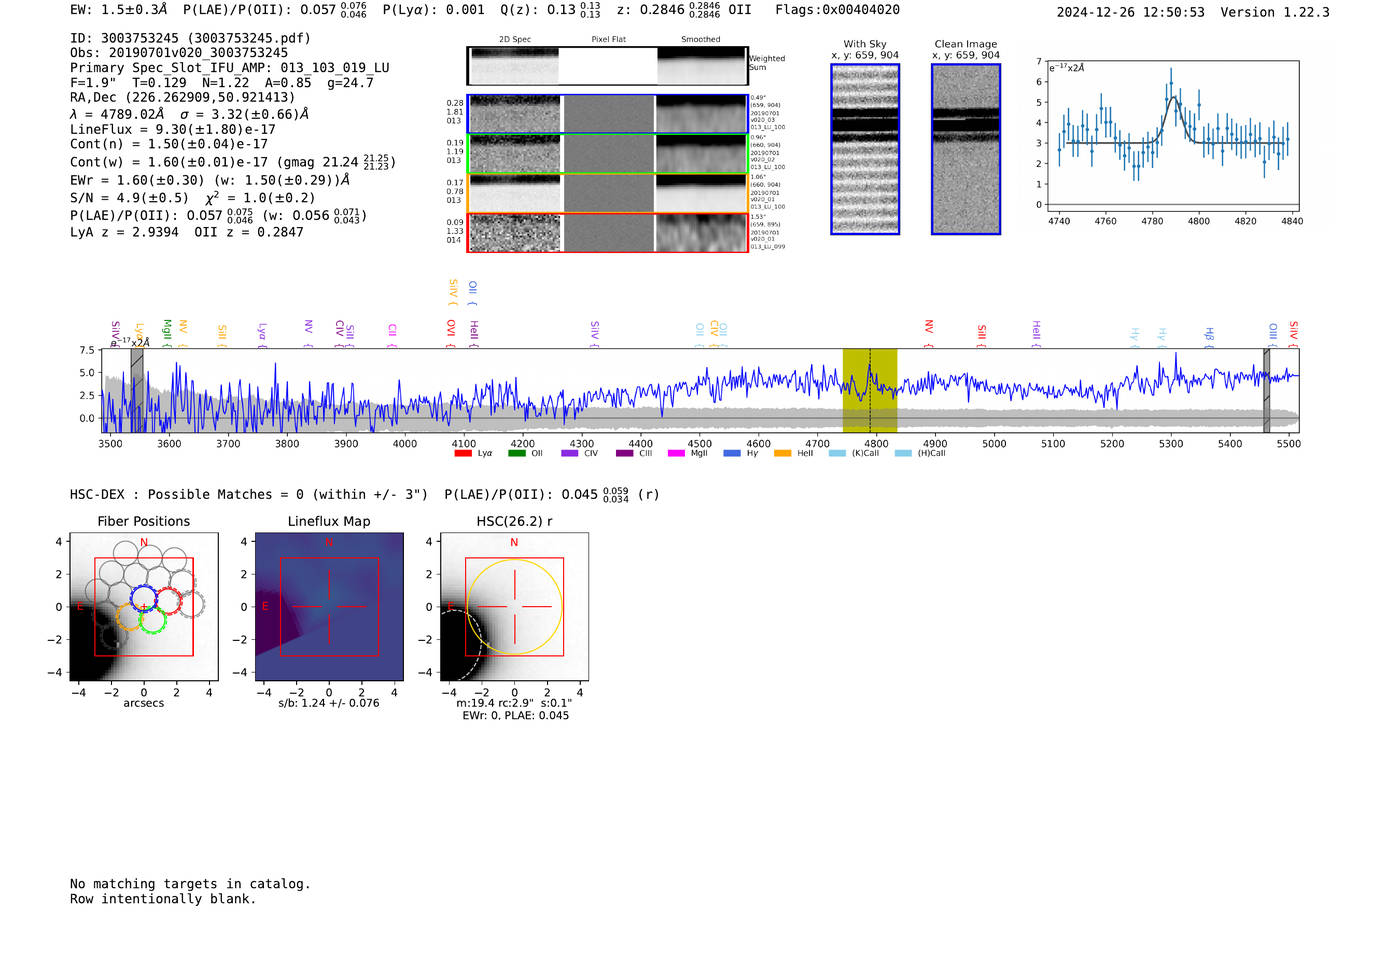
Task: Click the yellow aperture circle in HSC image
Action: (514, 607)
